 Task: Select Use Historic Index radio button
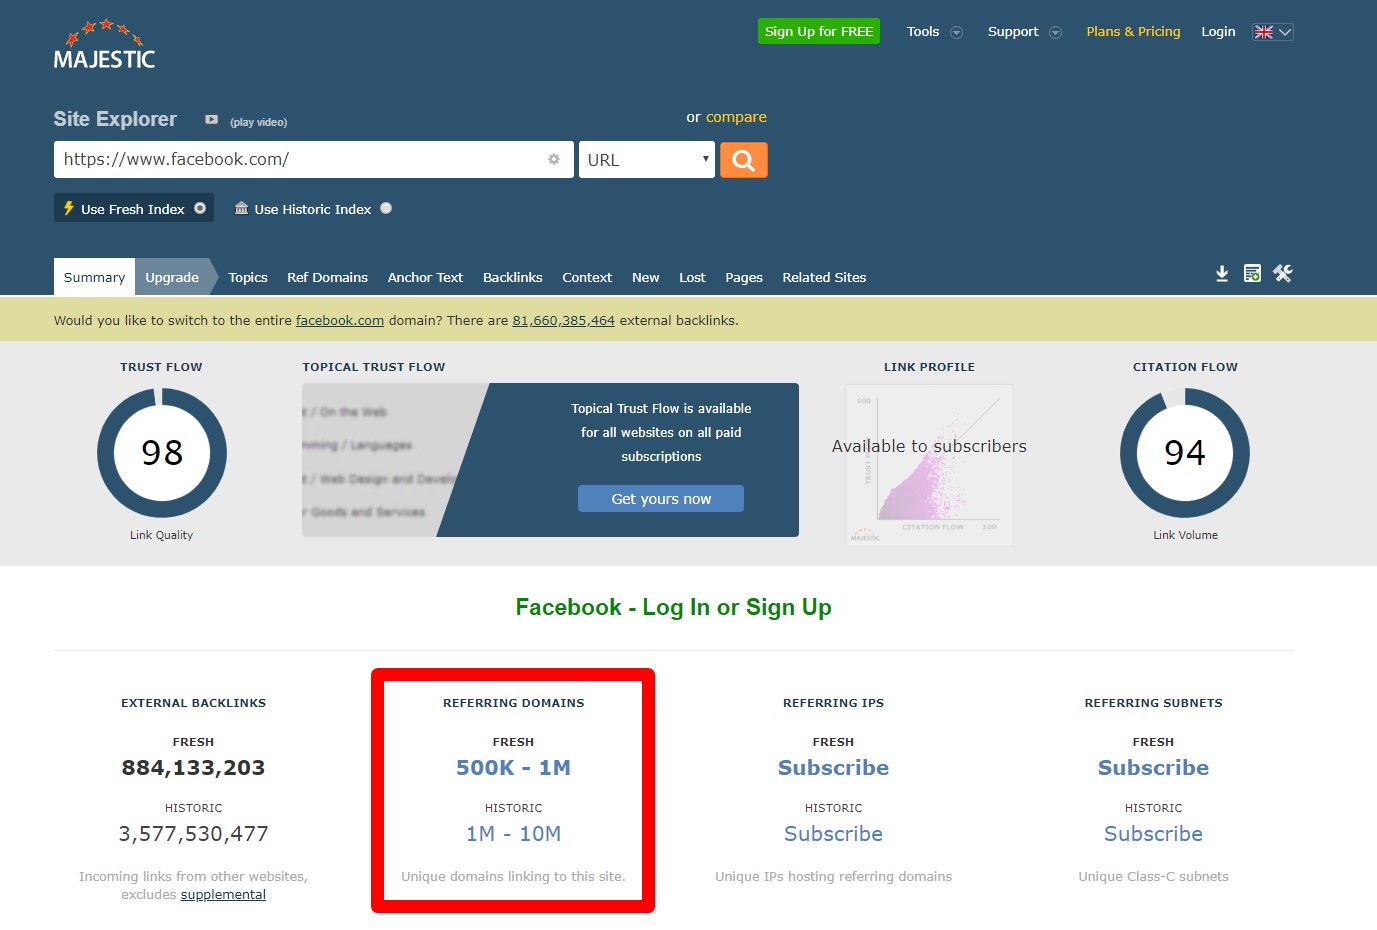click(x=386, y=208)
